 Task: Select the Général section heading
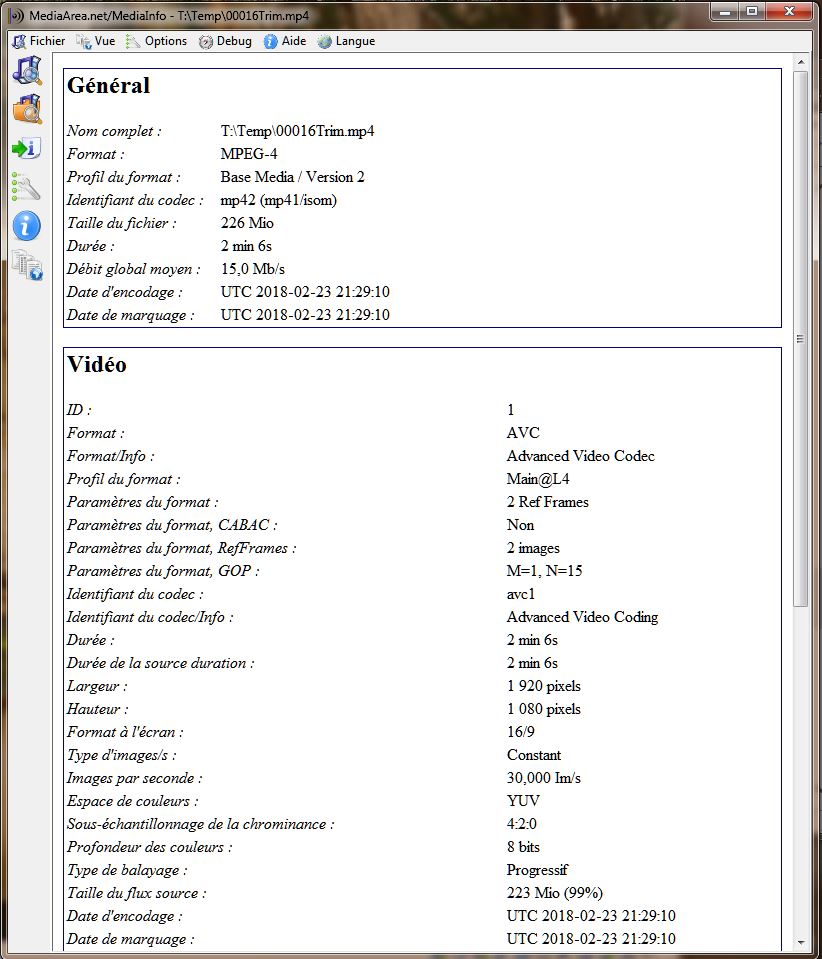[x=108, y=85]
